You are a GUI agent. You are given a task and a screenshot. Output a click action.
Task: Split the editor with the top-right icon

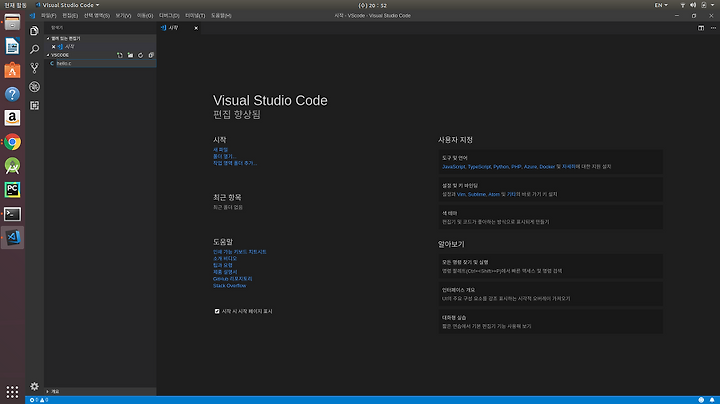point(701,28)
